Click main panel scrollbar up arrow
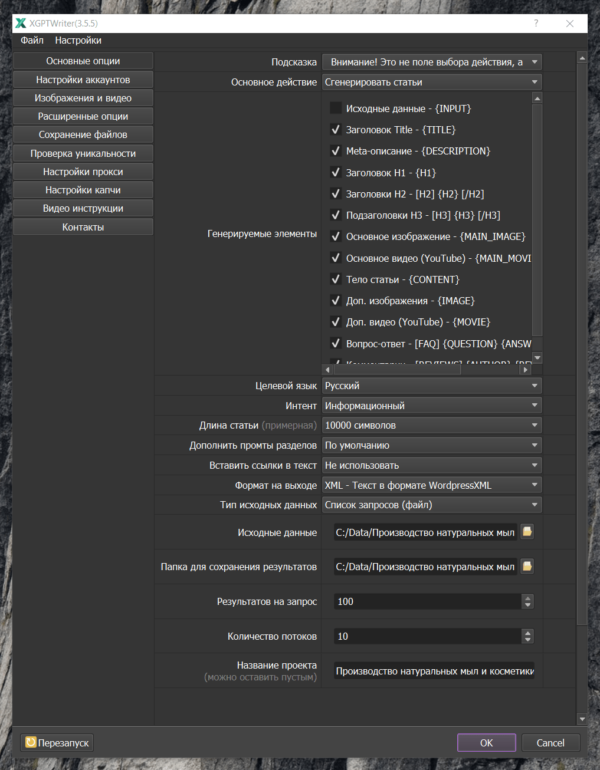Image resolution: width=600 pixels, height=770 pixels. pos(582,58)
